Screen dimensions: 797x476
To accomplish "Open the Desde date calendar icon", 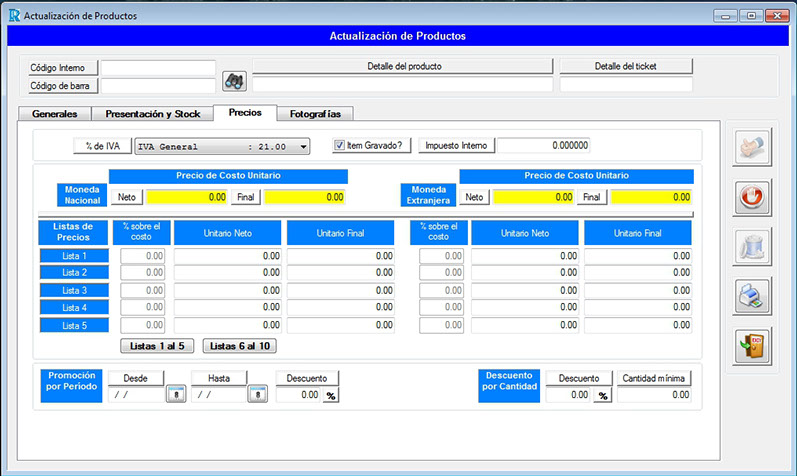I will click(x=174, y=394).
